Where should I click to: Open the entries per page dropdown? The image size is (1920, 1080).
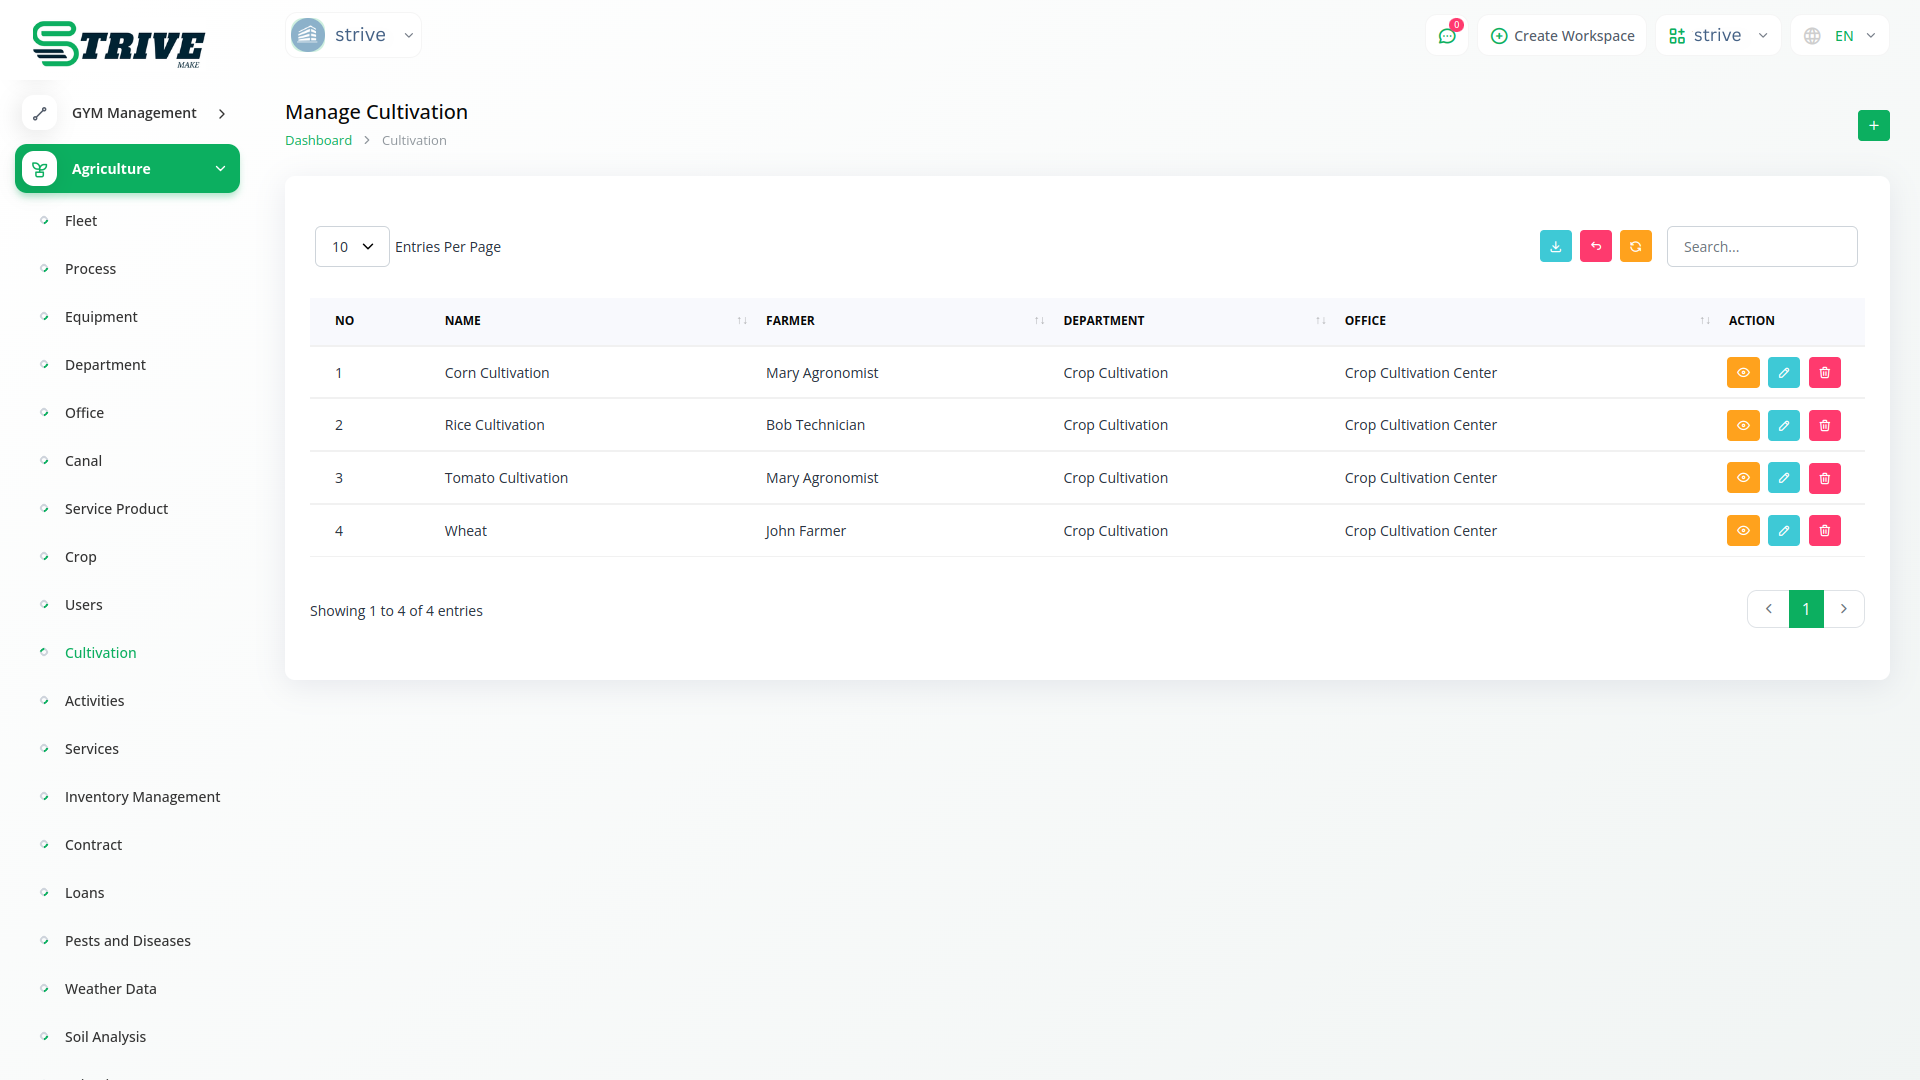352,247
